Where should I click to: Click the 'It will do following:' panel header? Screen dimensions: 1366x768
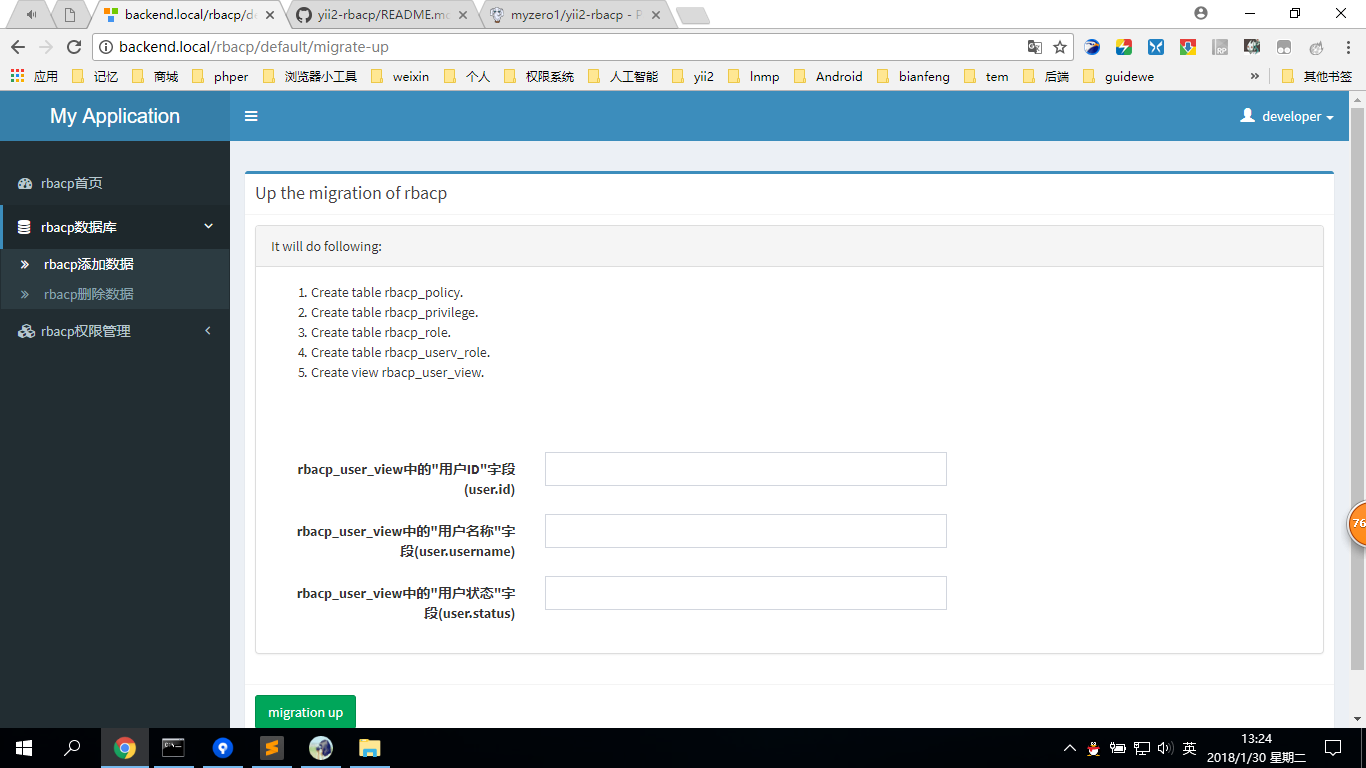click(x=789, y=246)
